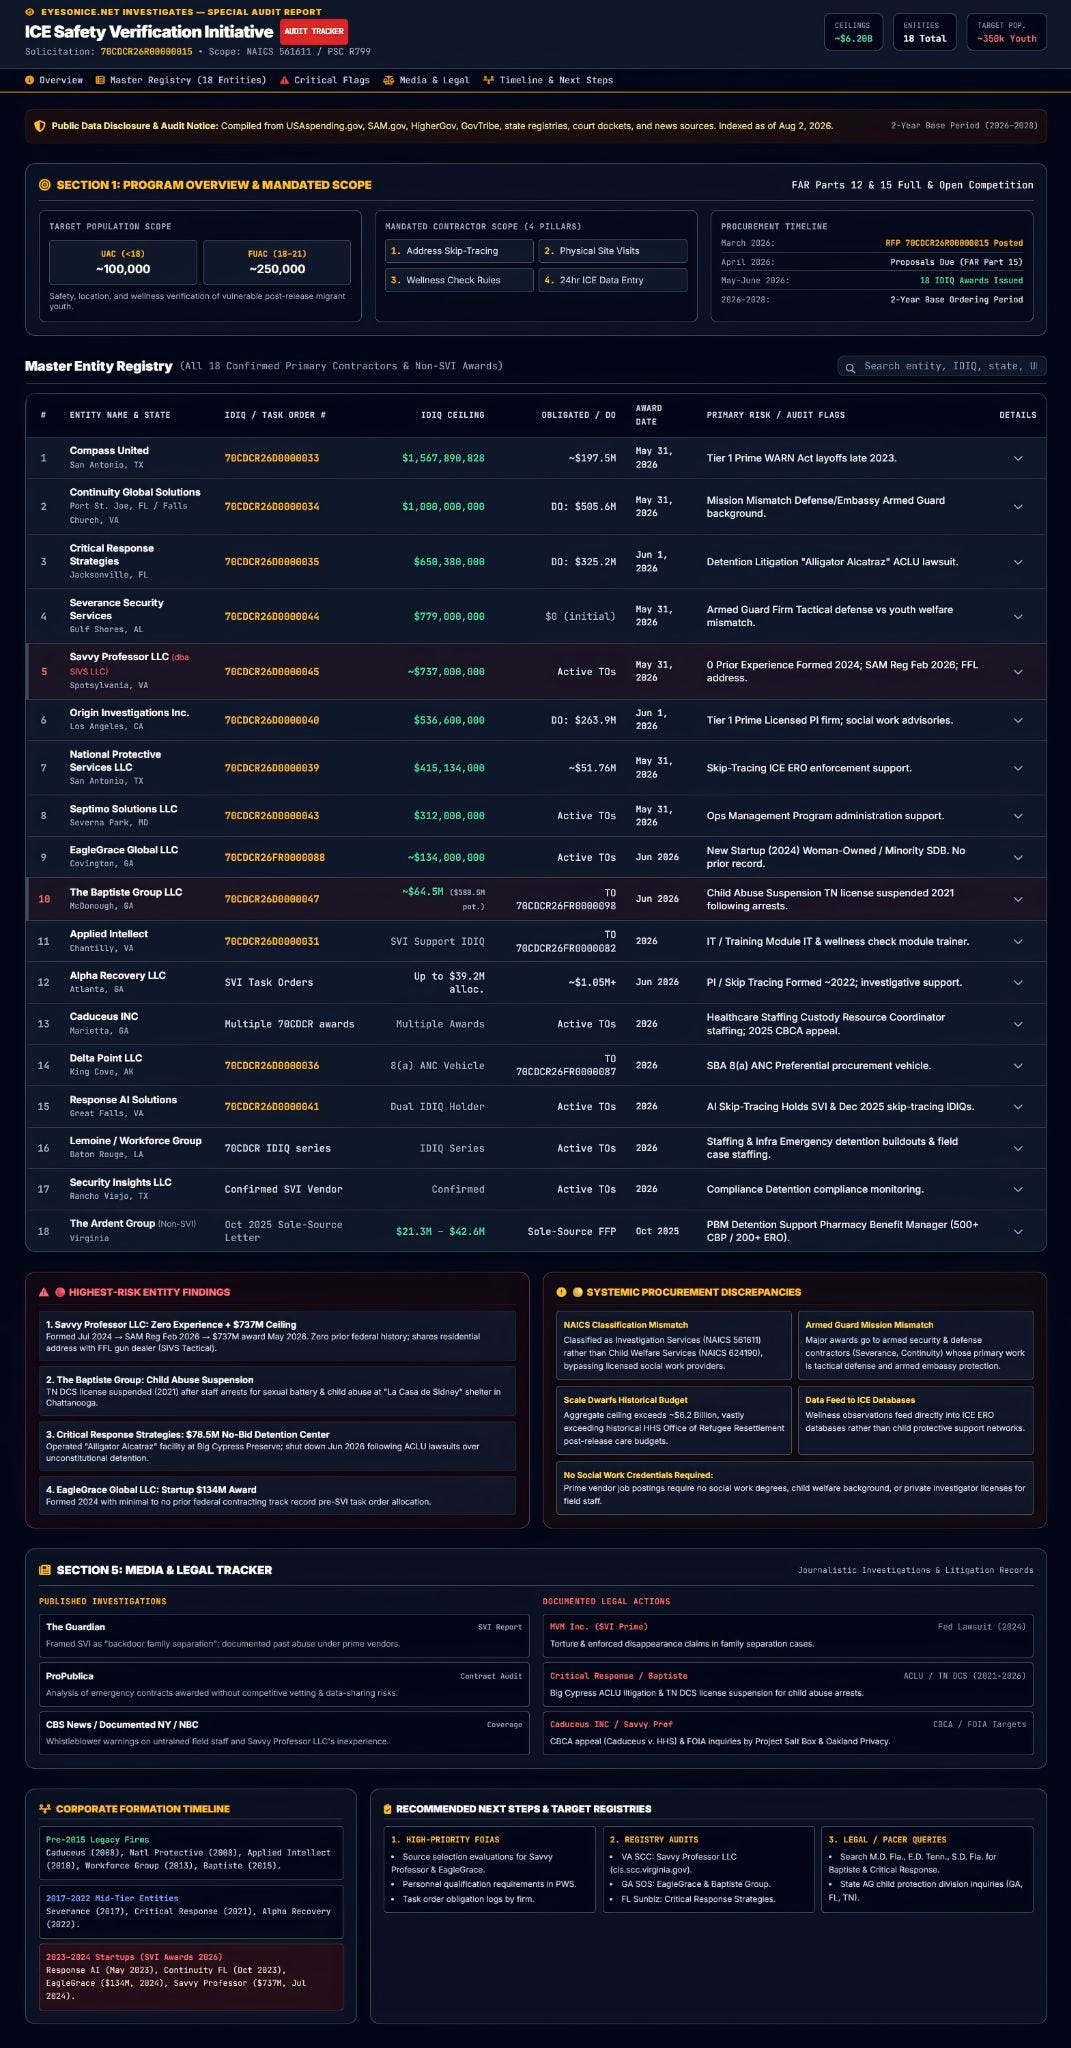The image size is (1071, 2048).
Task: Switch to Master Registry (18 Entities) tab
Action: [181, 80]
